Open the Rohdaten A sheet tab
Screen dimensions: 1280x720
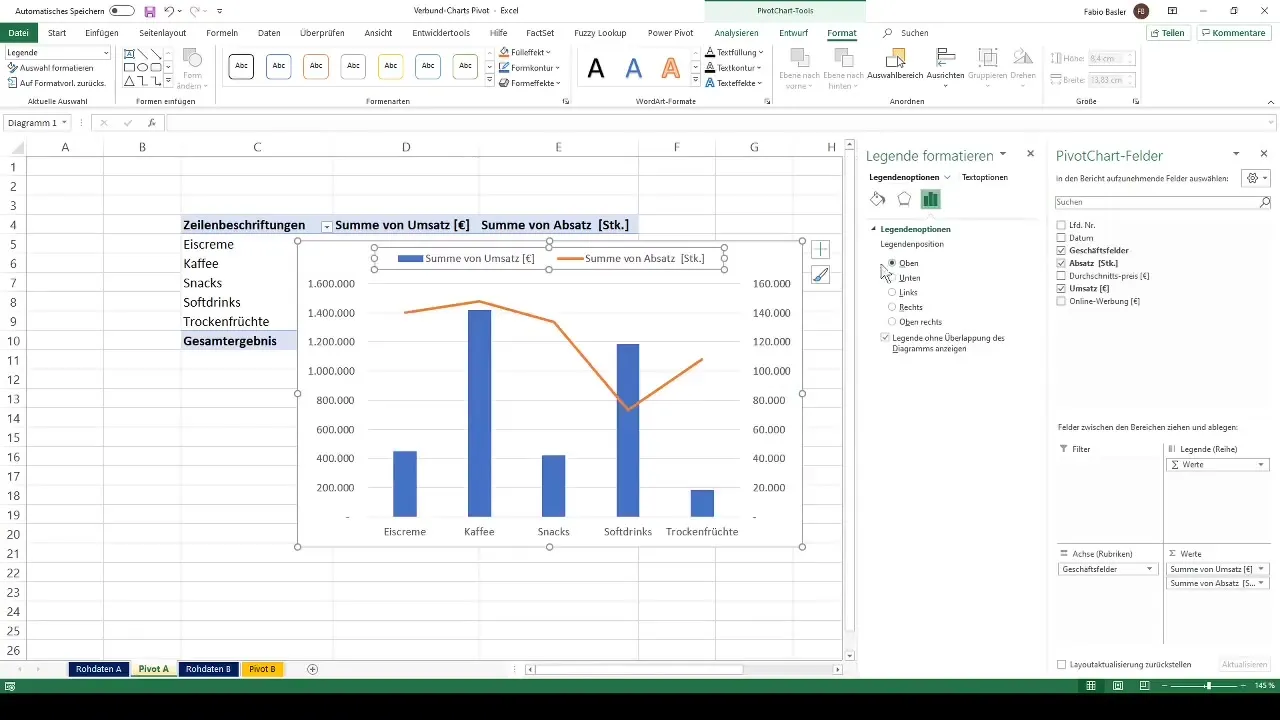tap(98, 669)
